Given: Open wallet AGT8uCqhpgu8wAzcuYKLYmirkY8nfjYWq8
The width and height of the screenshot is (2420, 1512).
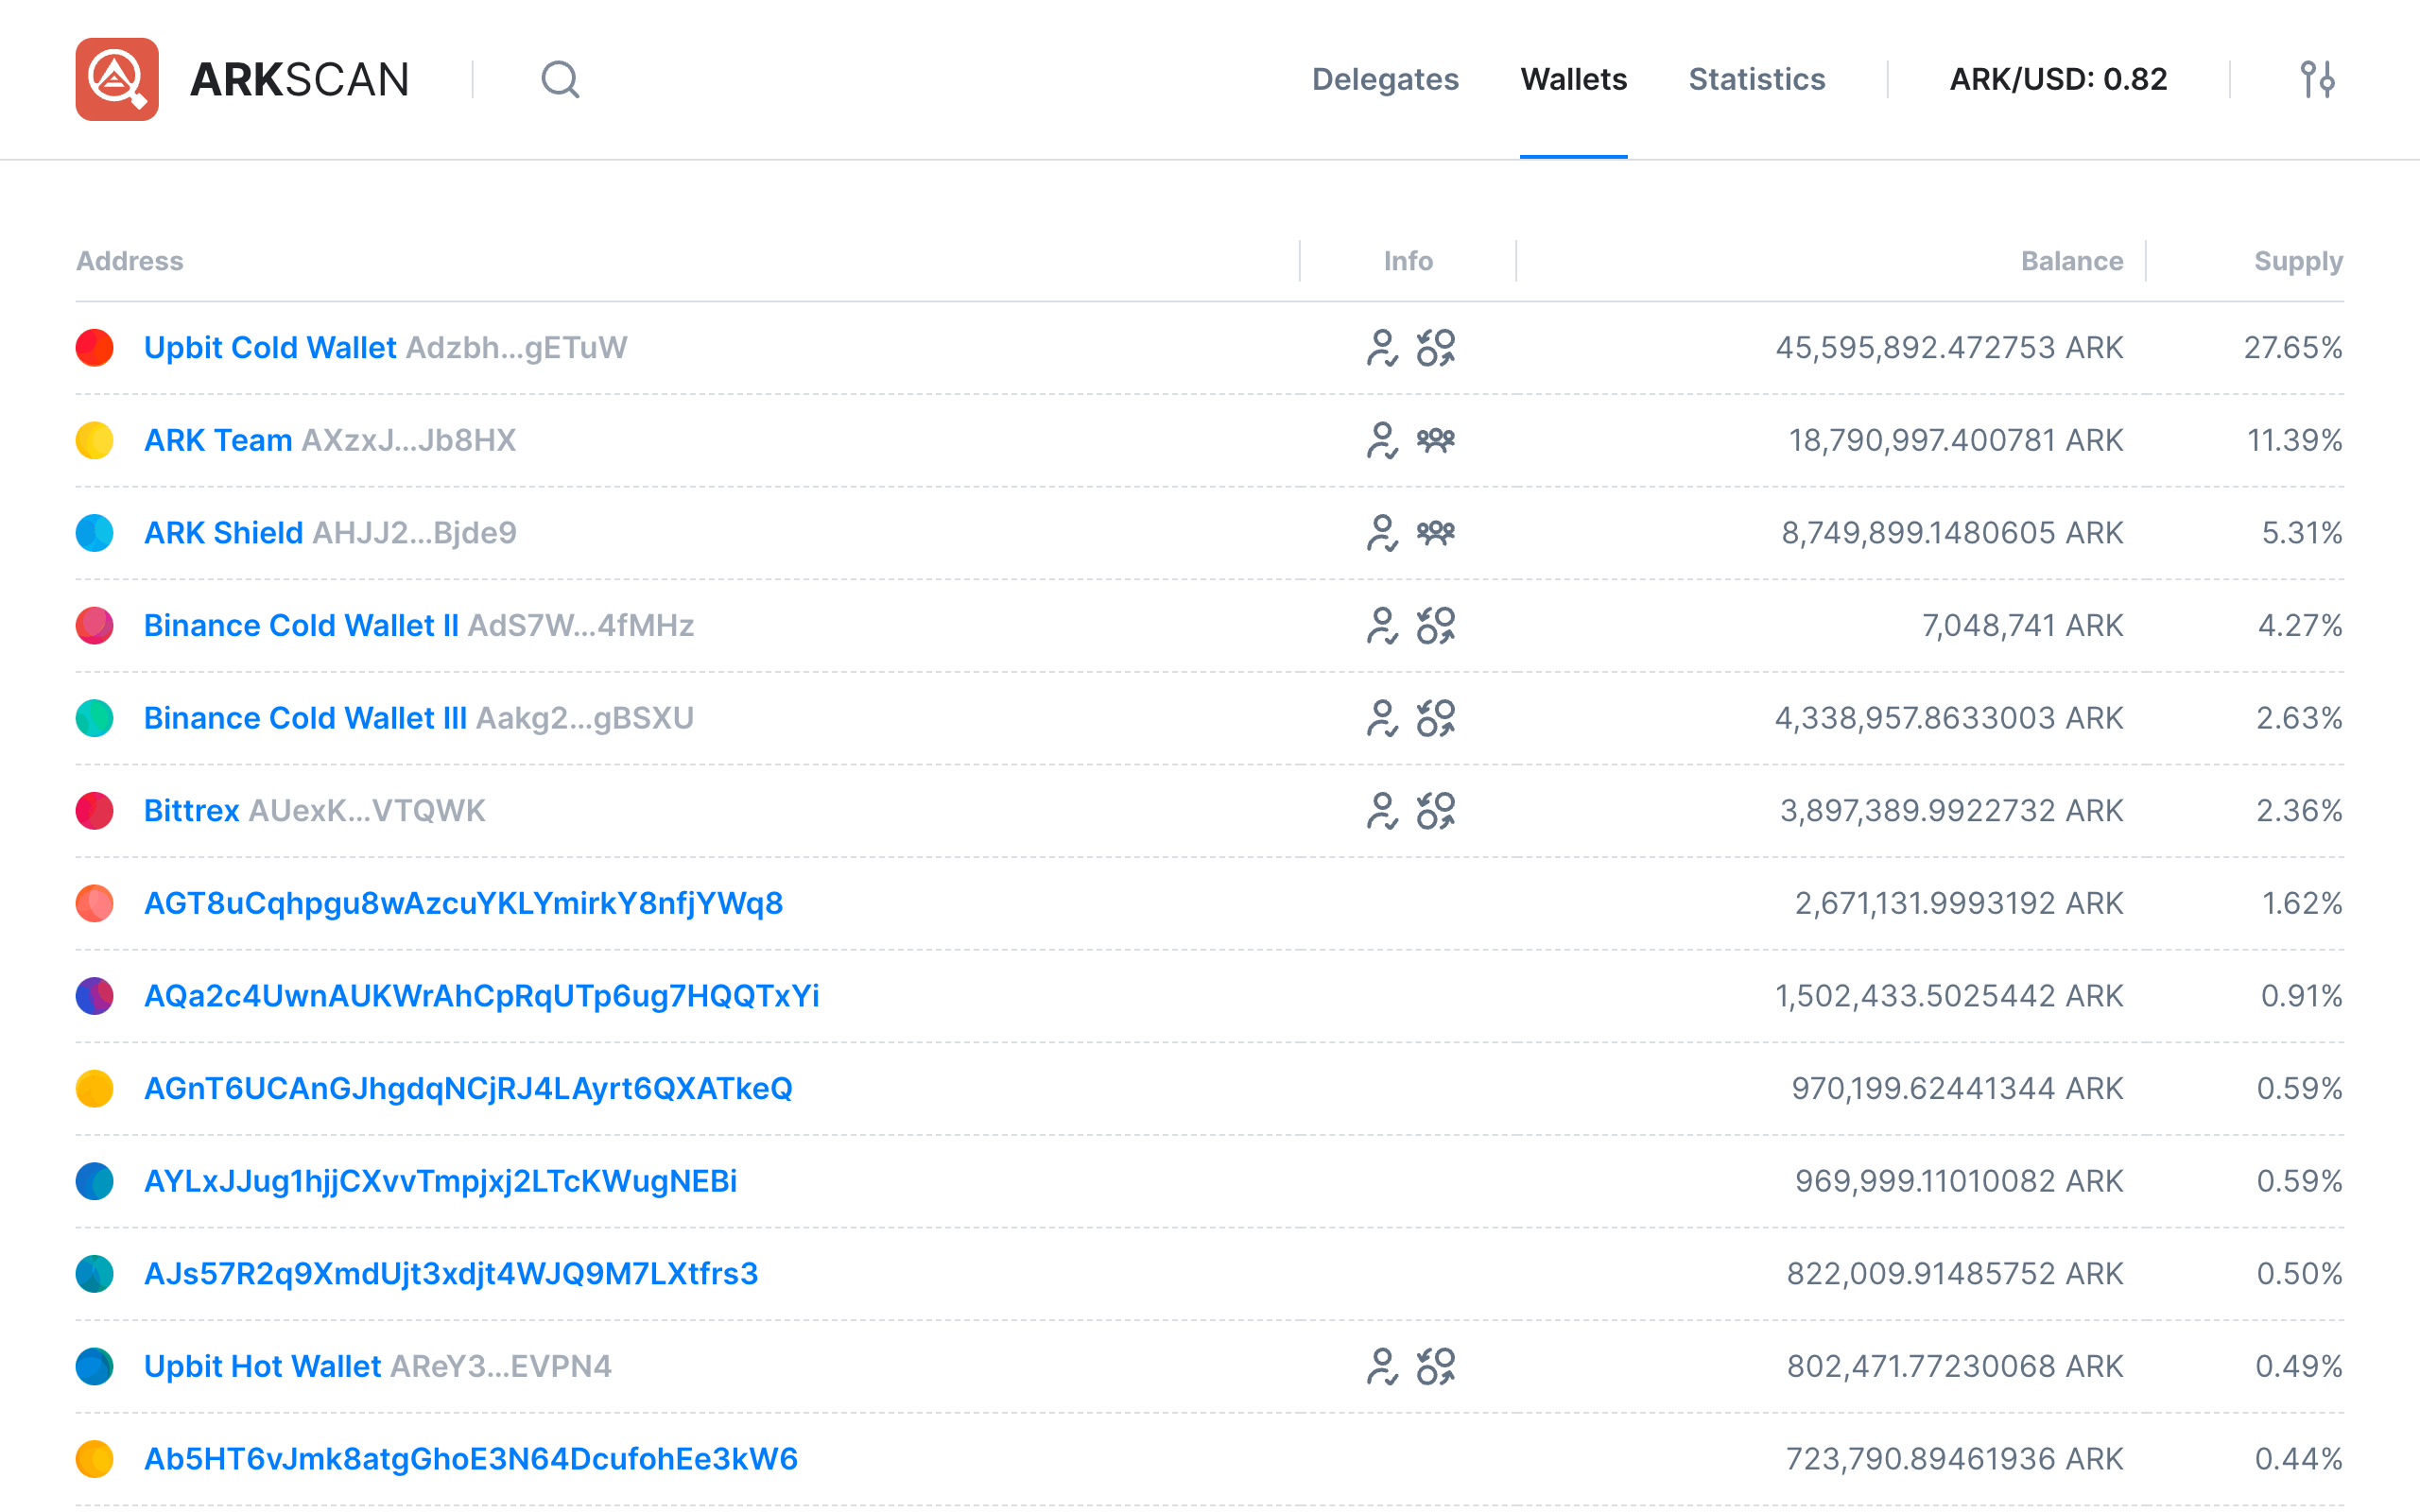Looking at the screenshot, I should pos(463,903).
